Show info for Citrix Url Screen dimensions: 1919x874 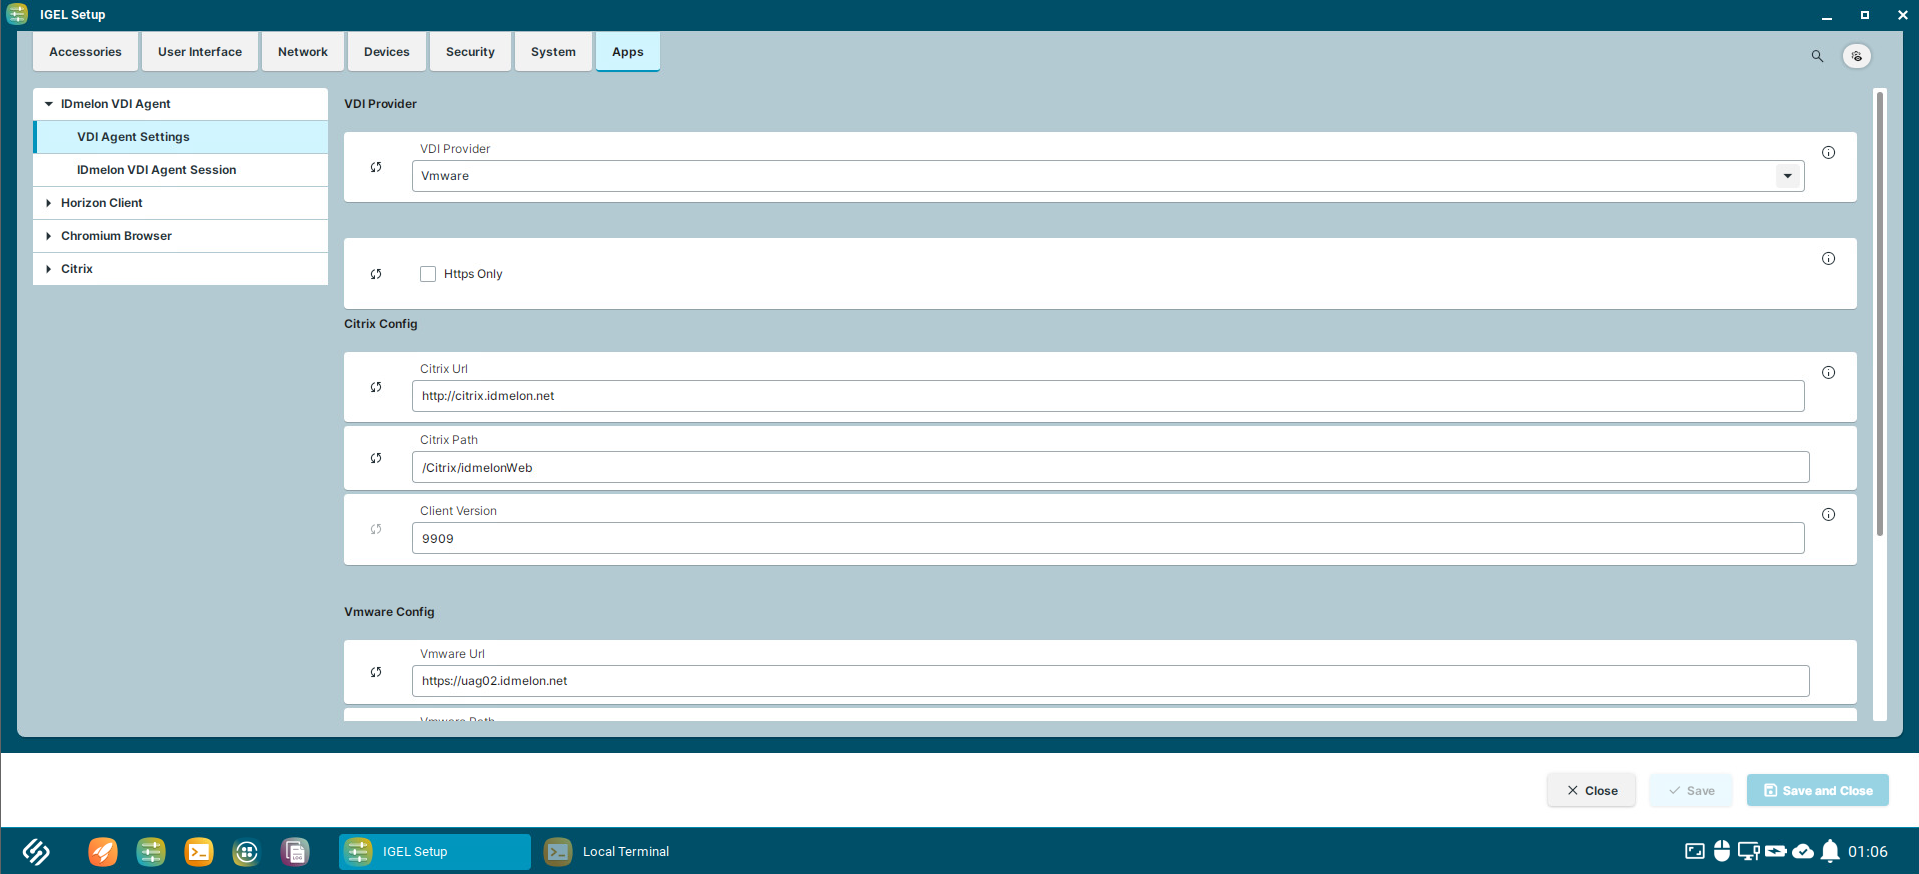pyautogui.click(x=1828, y=373)
